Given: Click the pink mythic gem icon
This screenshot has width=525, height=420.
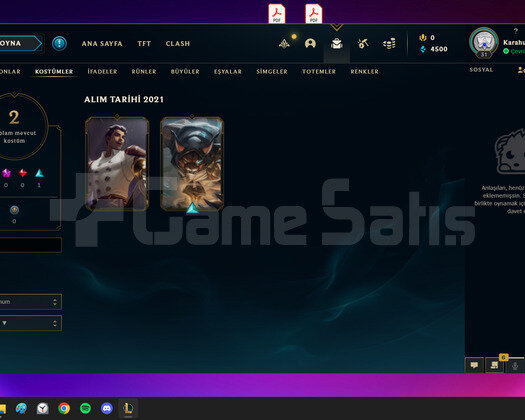Looking at the screenshot, I should (x=6, y=173).
